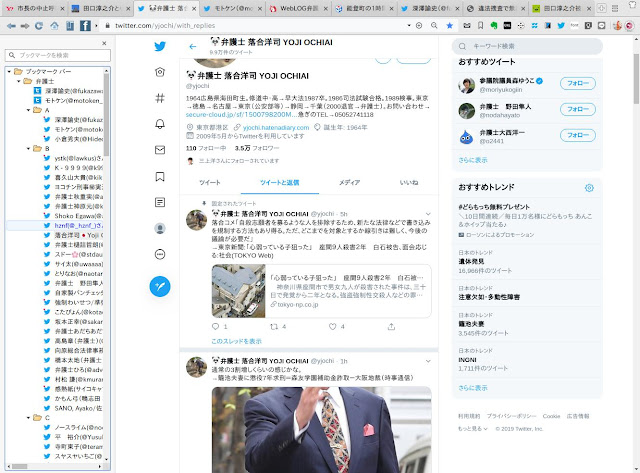Click the browser home button
Image resolution: width=640 pixels, height=473 pixels.
[x=54, y=26]
